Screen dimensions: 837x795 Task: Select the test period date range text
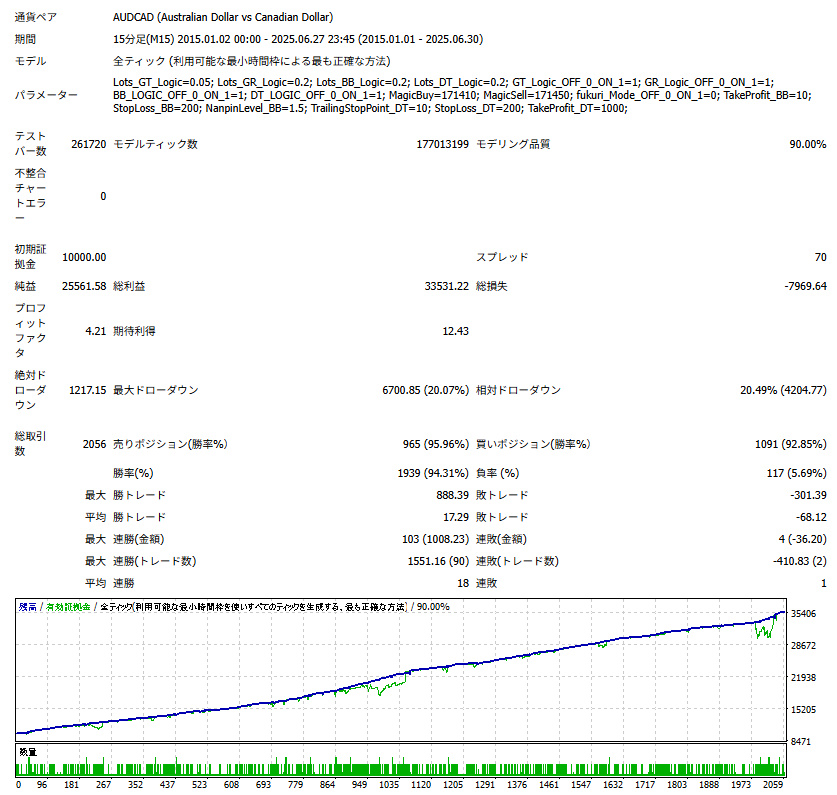coord(298,39)
